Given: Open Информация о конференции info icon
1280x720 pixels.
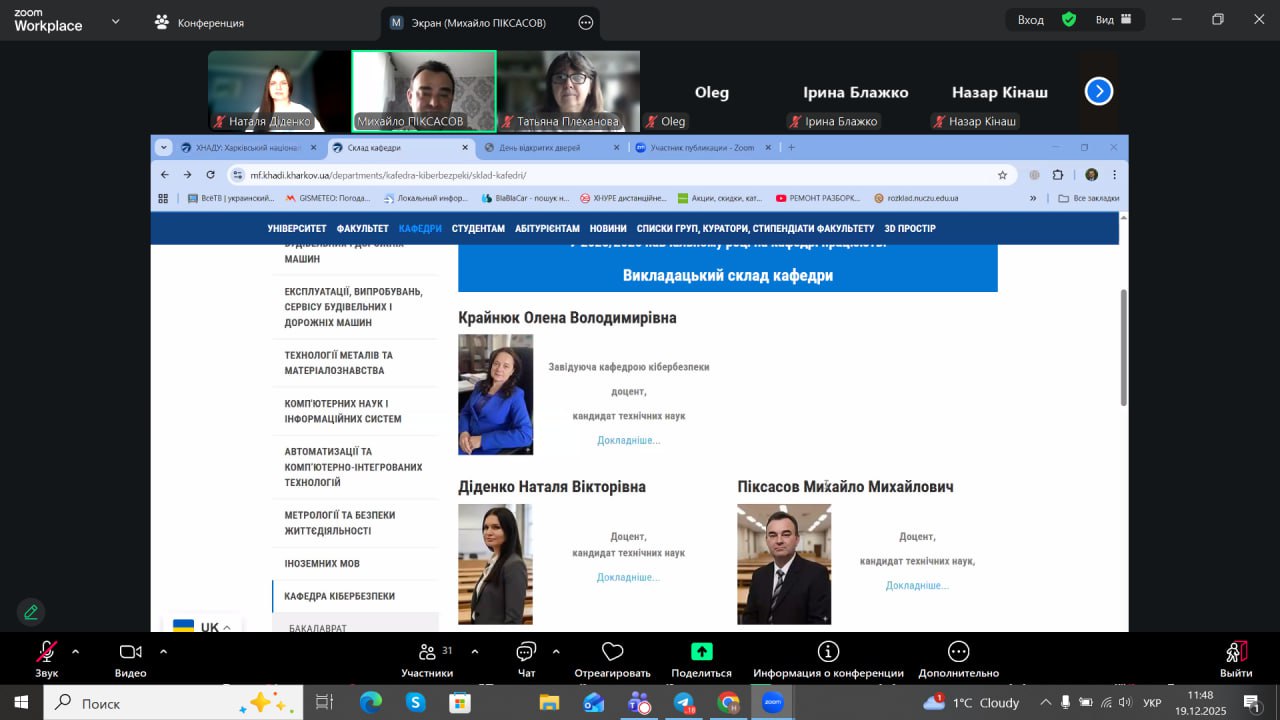Looking at the screenshot, I should pyautogui.click(x=828, y=652).
